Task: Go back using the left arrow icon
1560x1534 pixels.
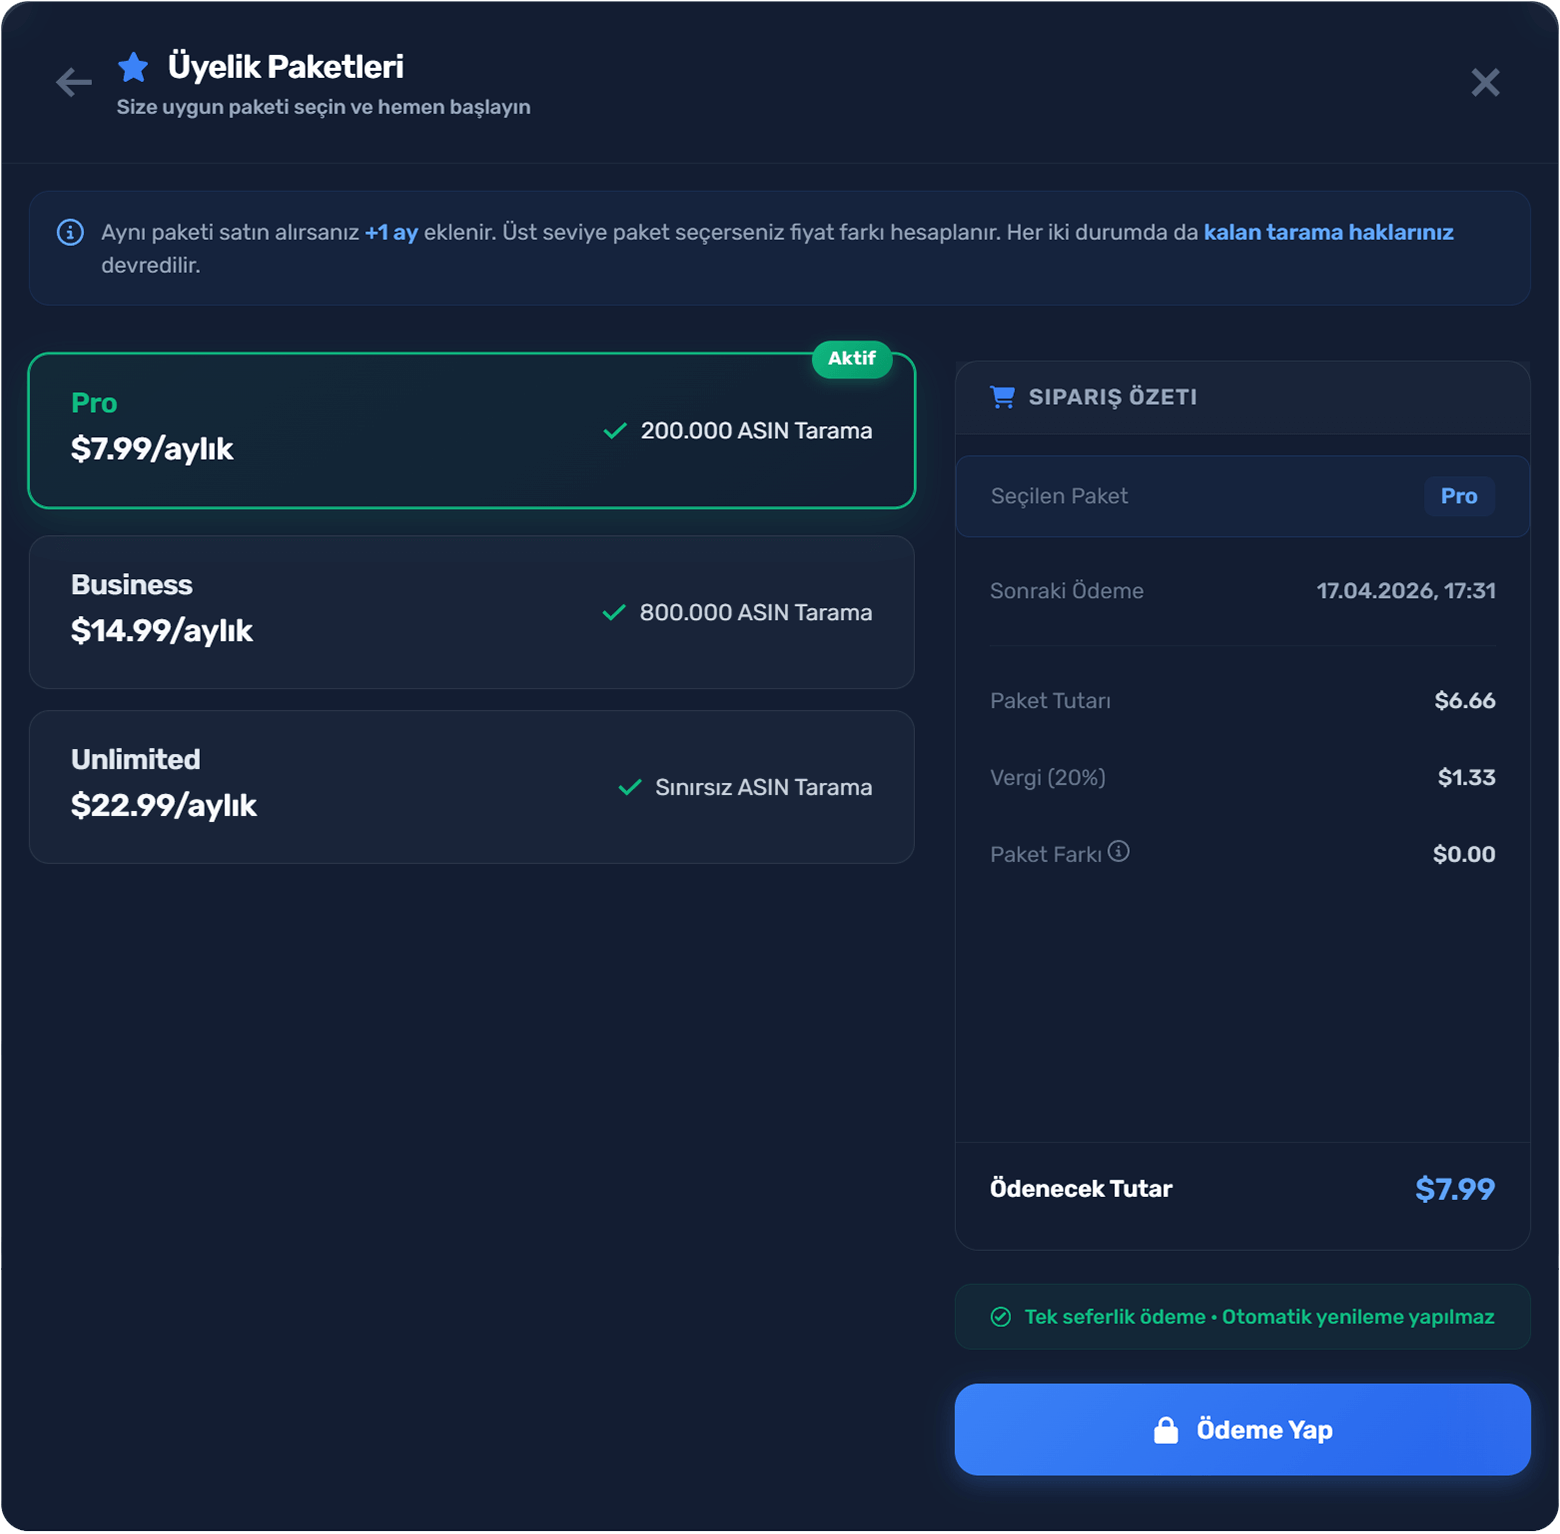Action: point(73,82)
